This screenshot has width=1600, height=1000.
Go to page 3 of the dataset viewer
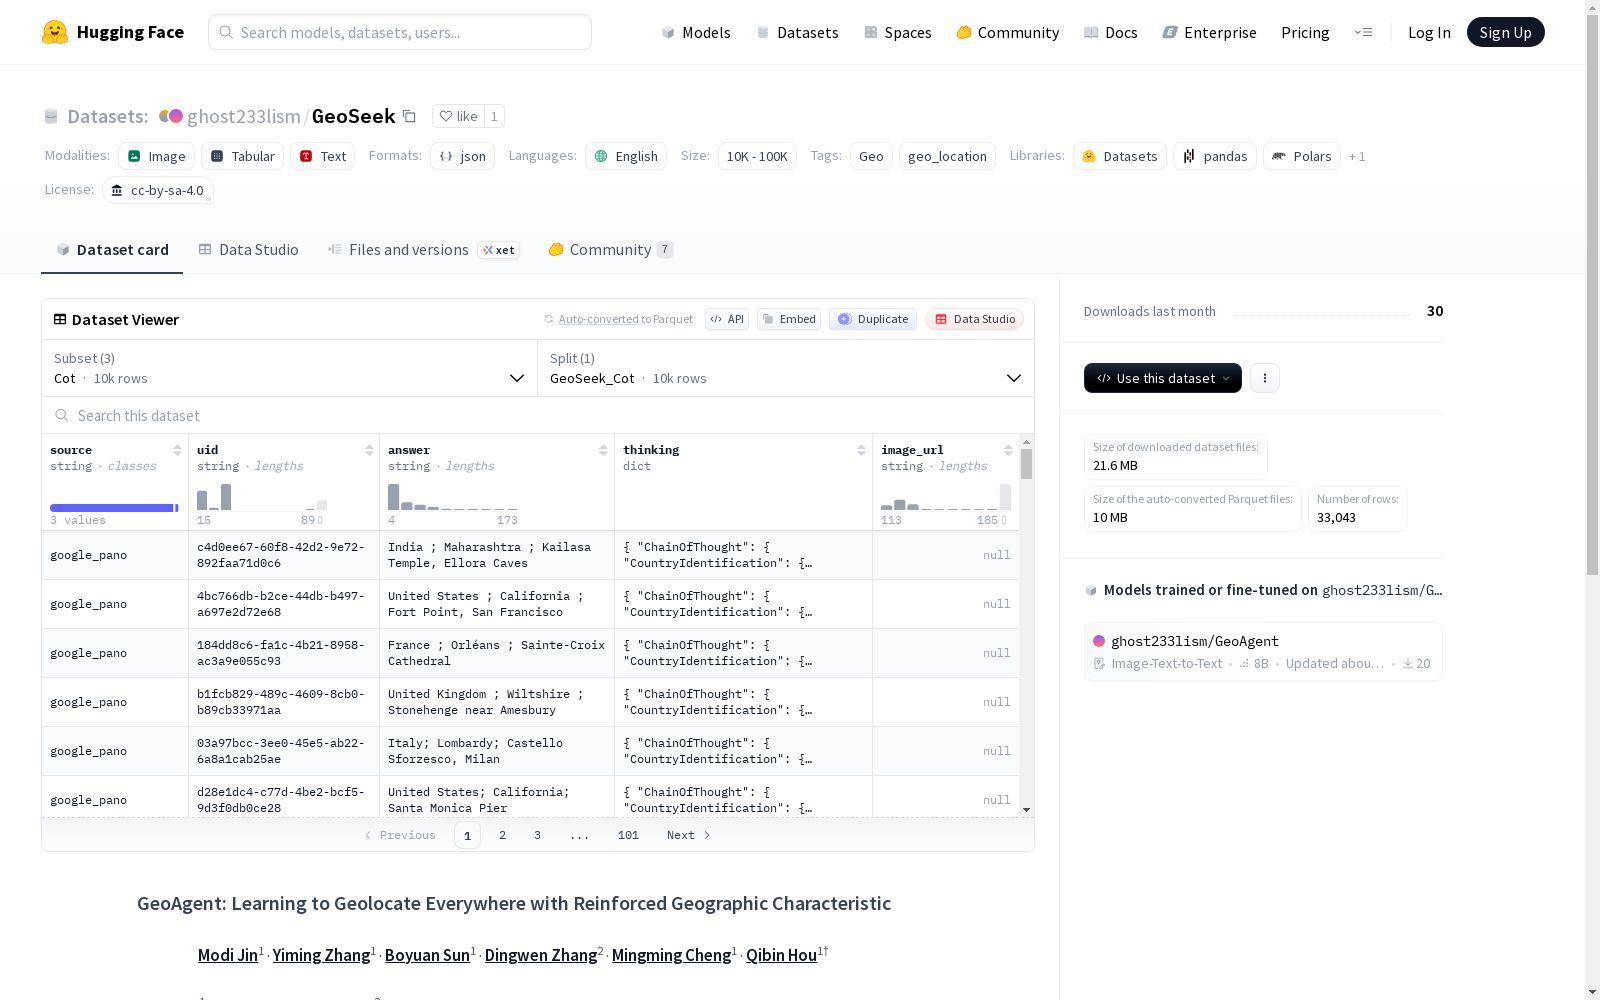pyautogui.click(x=537, y=835)
